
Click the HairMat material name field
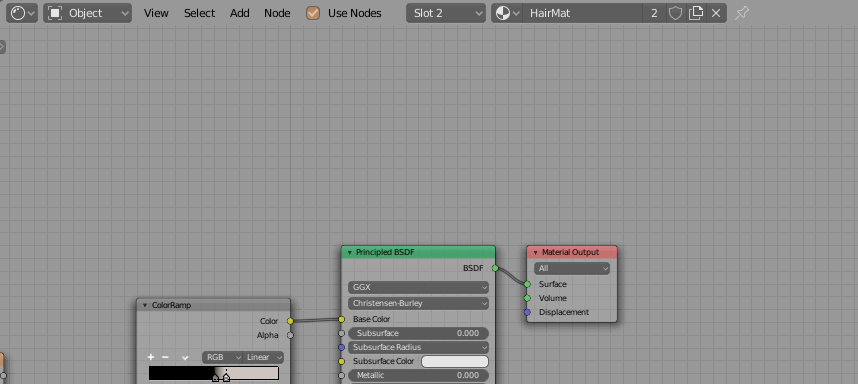583,13
